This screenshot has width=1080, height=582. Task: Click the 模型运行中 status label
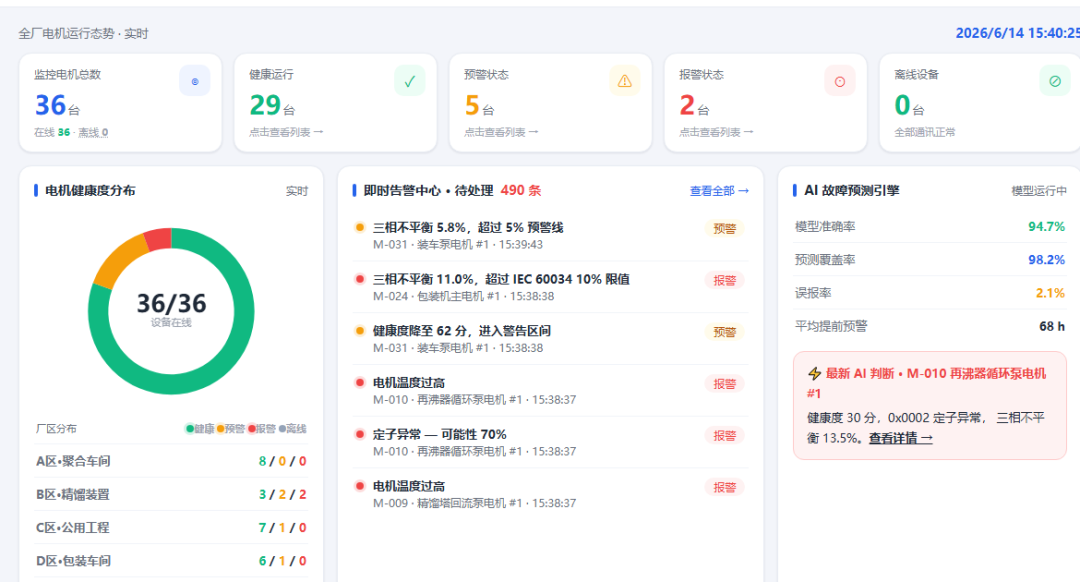1039,191
